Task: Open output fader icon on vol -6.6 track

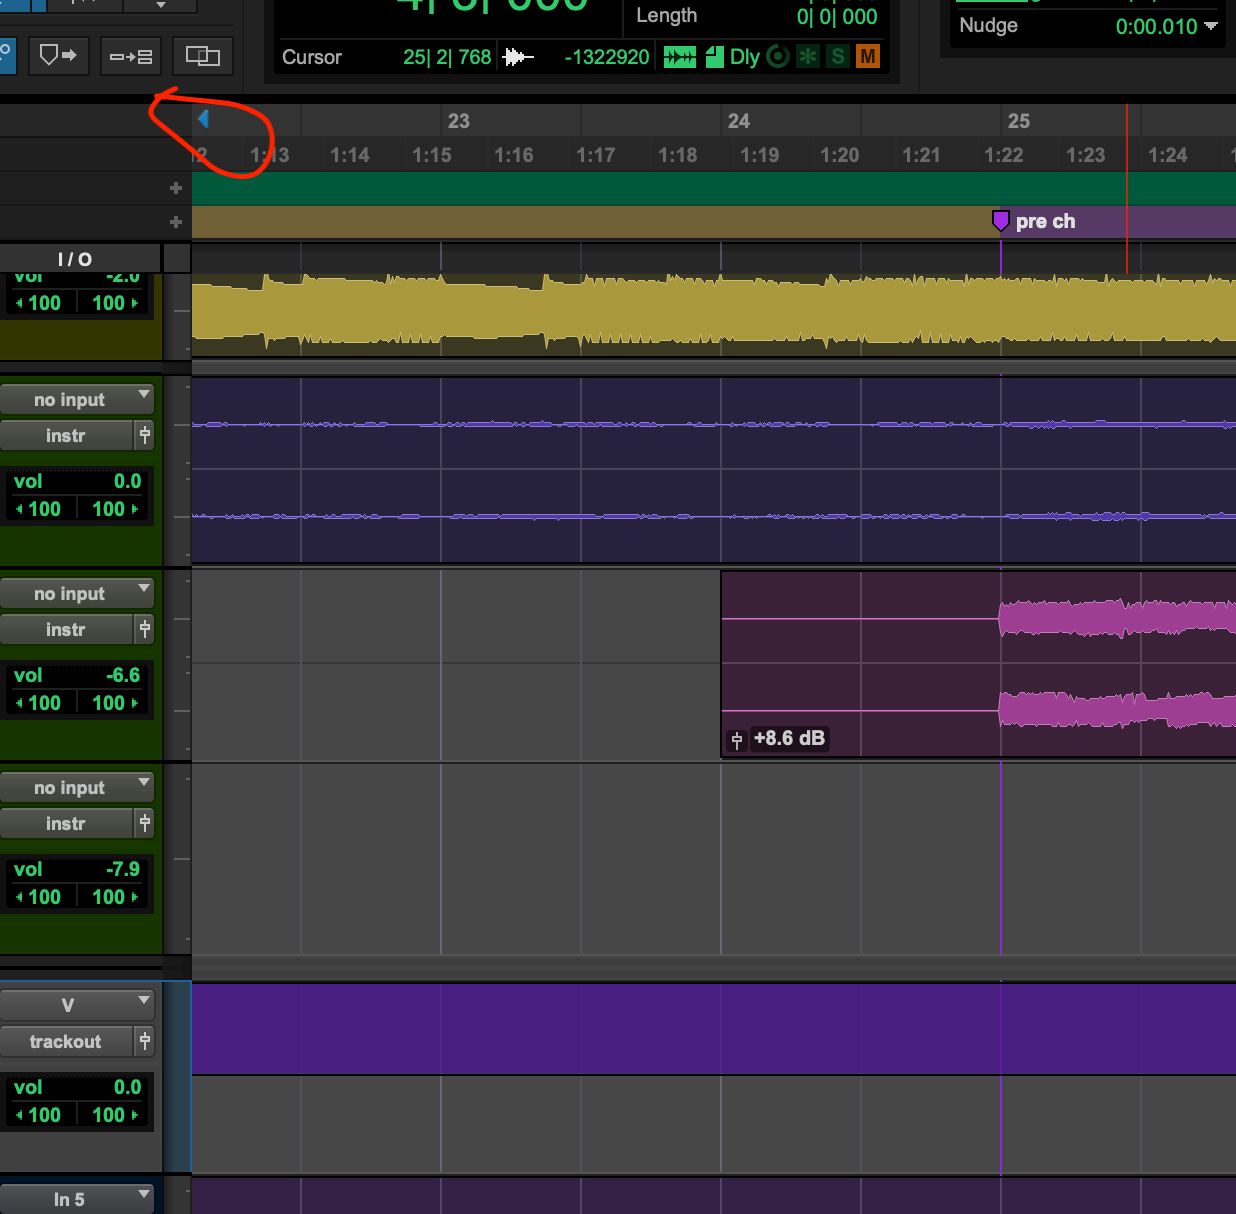Action: click(145, 629)
